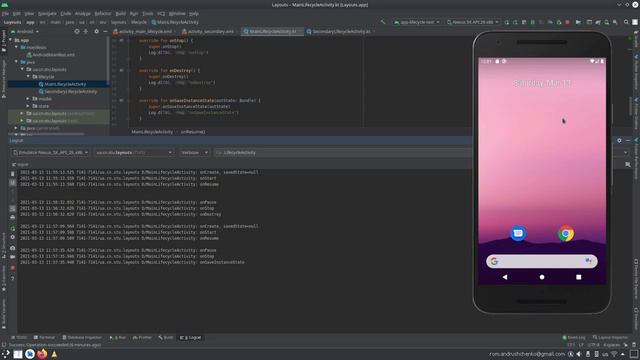
Task: Open Project panel gear settings
Action: [x=96, y=31]
